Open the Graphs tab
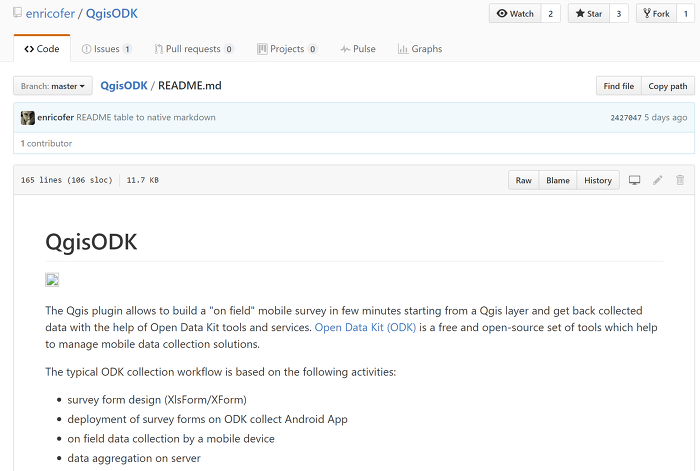The width and height of the screenshot is (700, 471). [x=420, y=49]
